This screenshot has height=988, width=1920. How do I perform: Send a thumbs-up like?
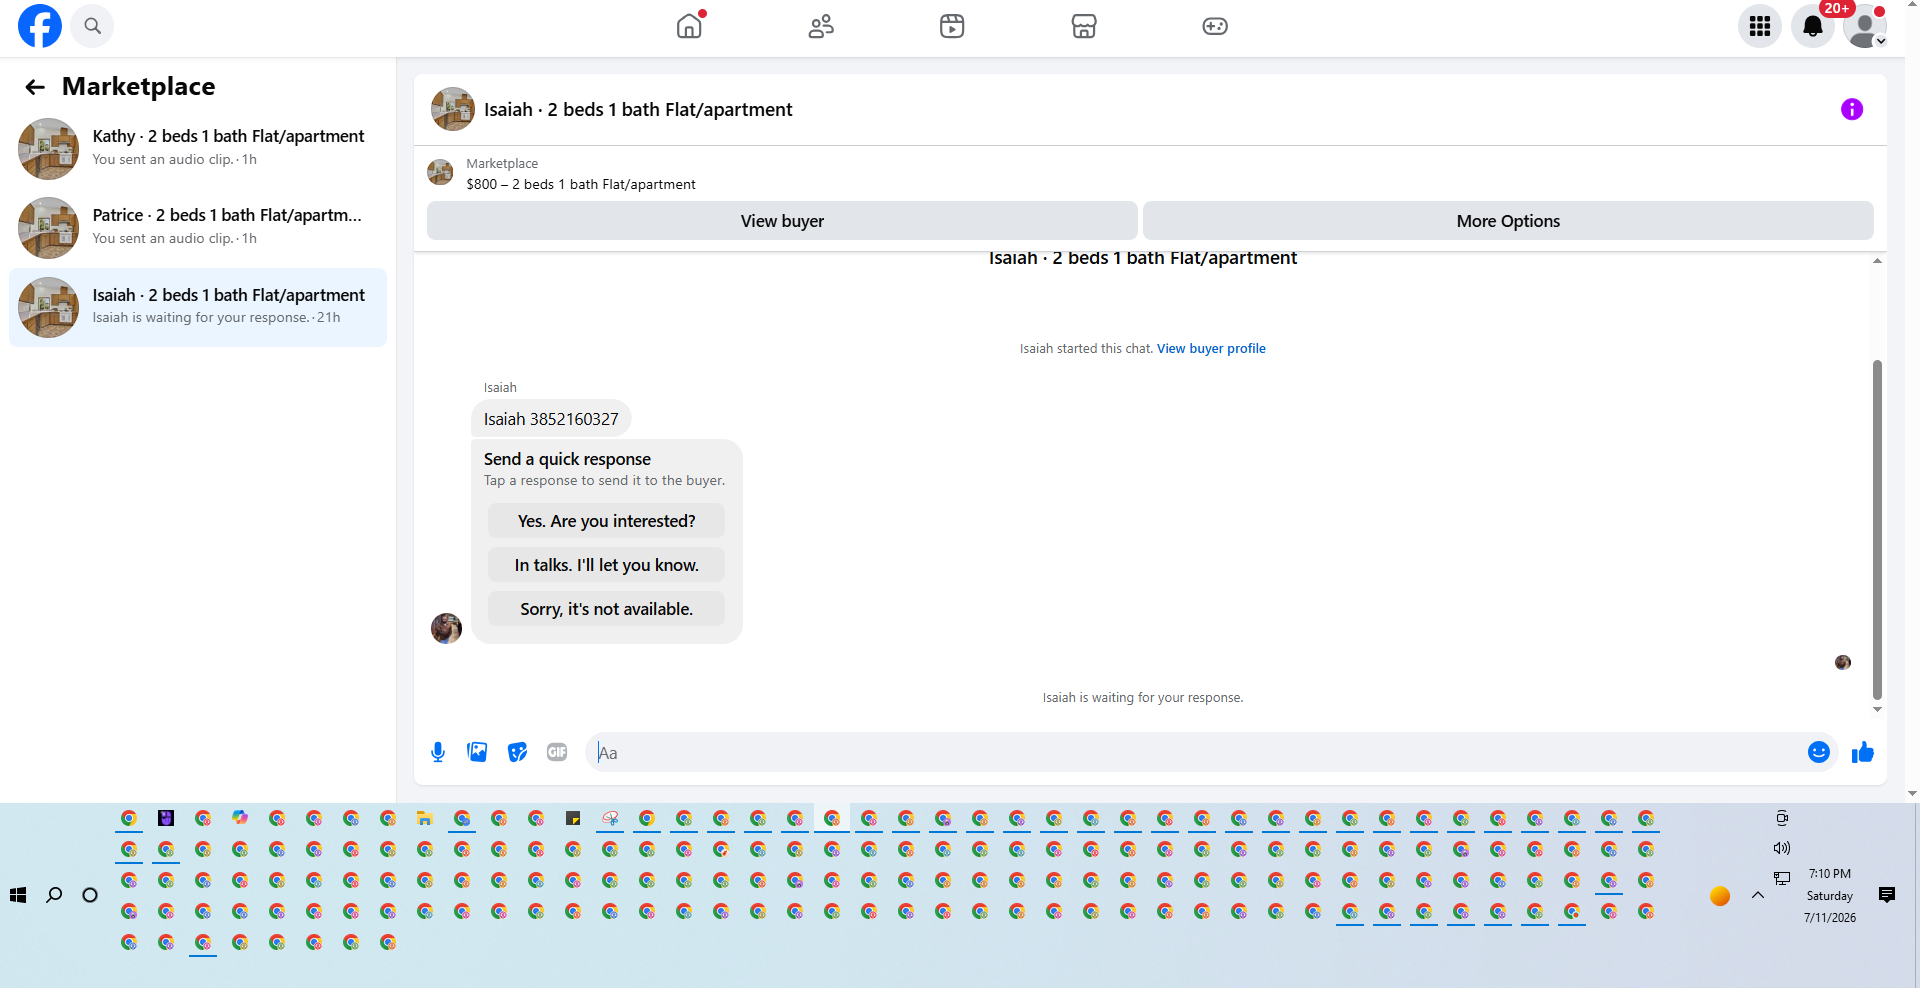point(1862,752)
